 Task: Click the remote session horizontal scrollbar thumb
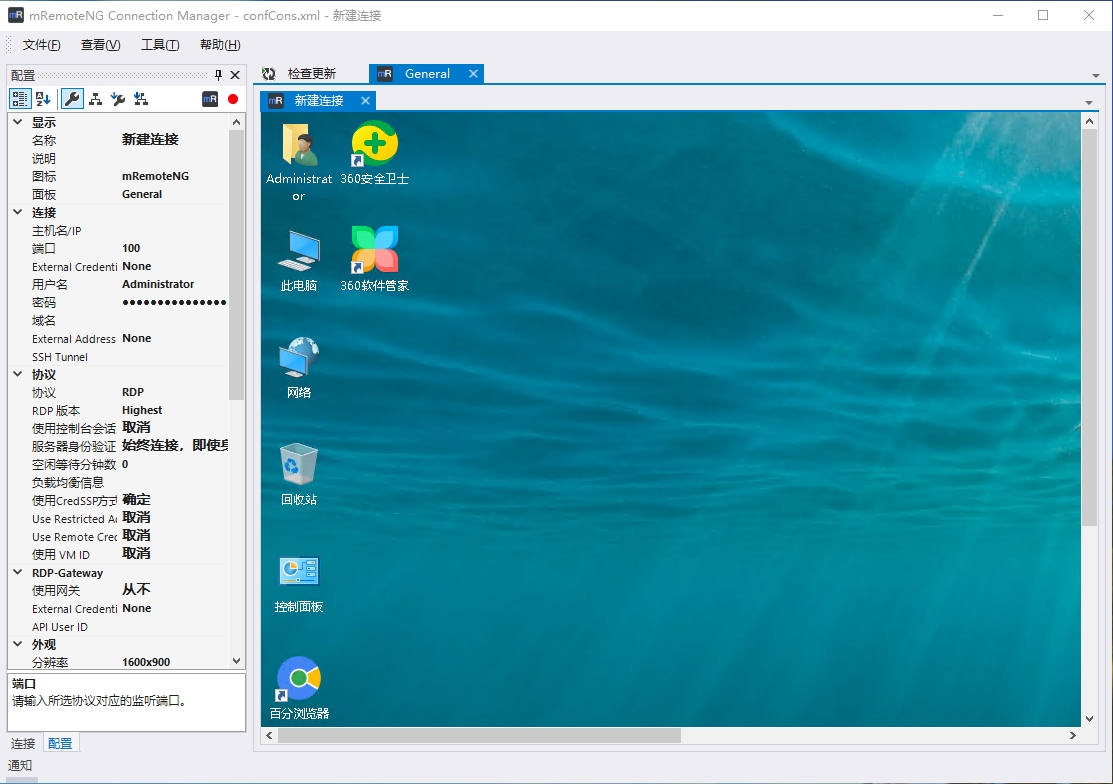point(479,736)
